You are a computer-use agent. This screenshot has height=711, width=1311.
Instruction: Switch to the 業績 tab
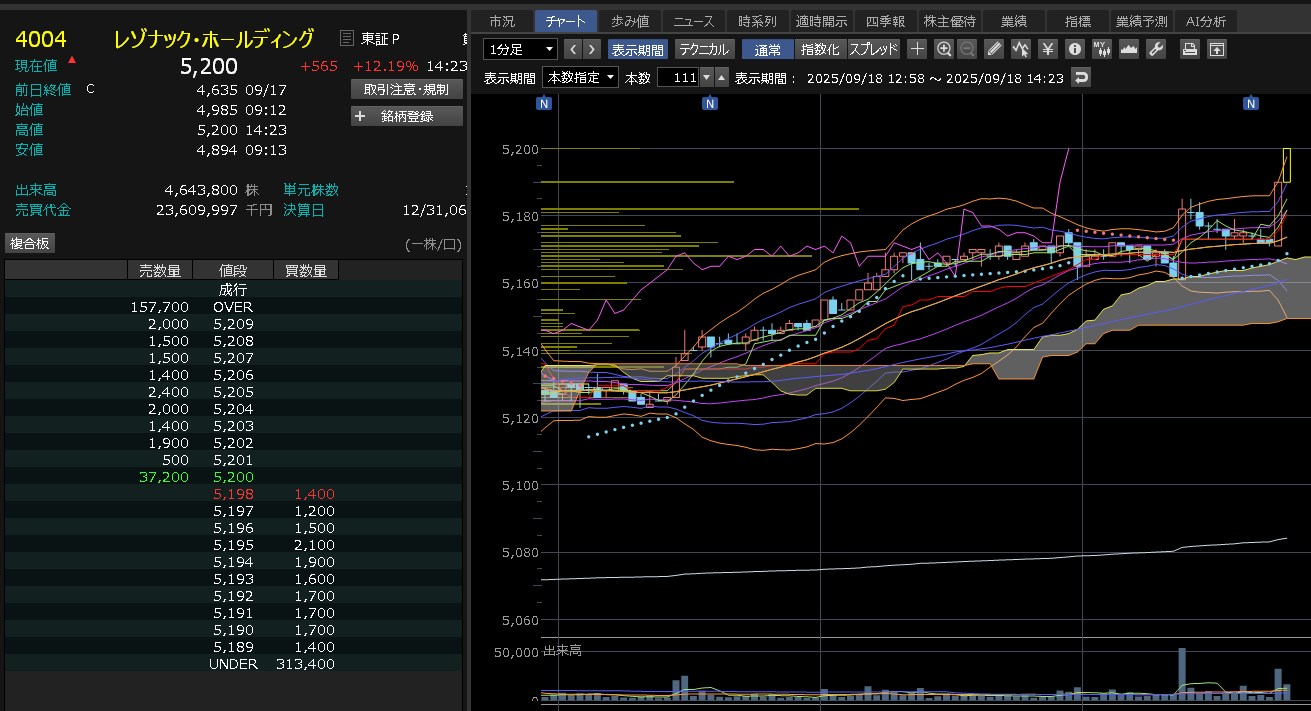[1013, 20]
